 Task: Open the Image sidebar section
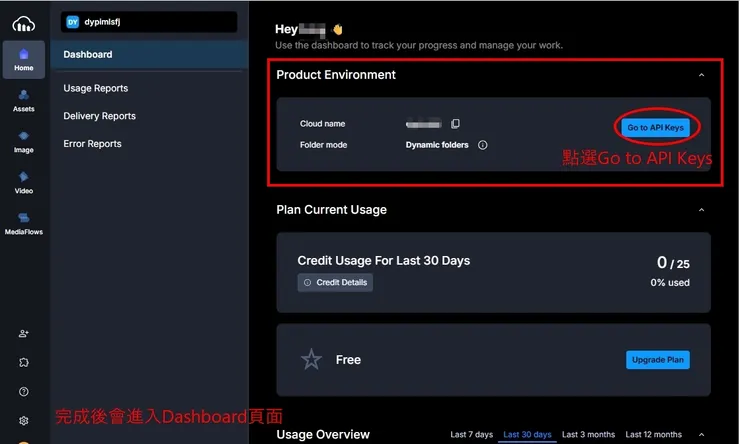click(x=24, y=142)
